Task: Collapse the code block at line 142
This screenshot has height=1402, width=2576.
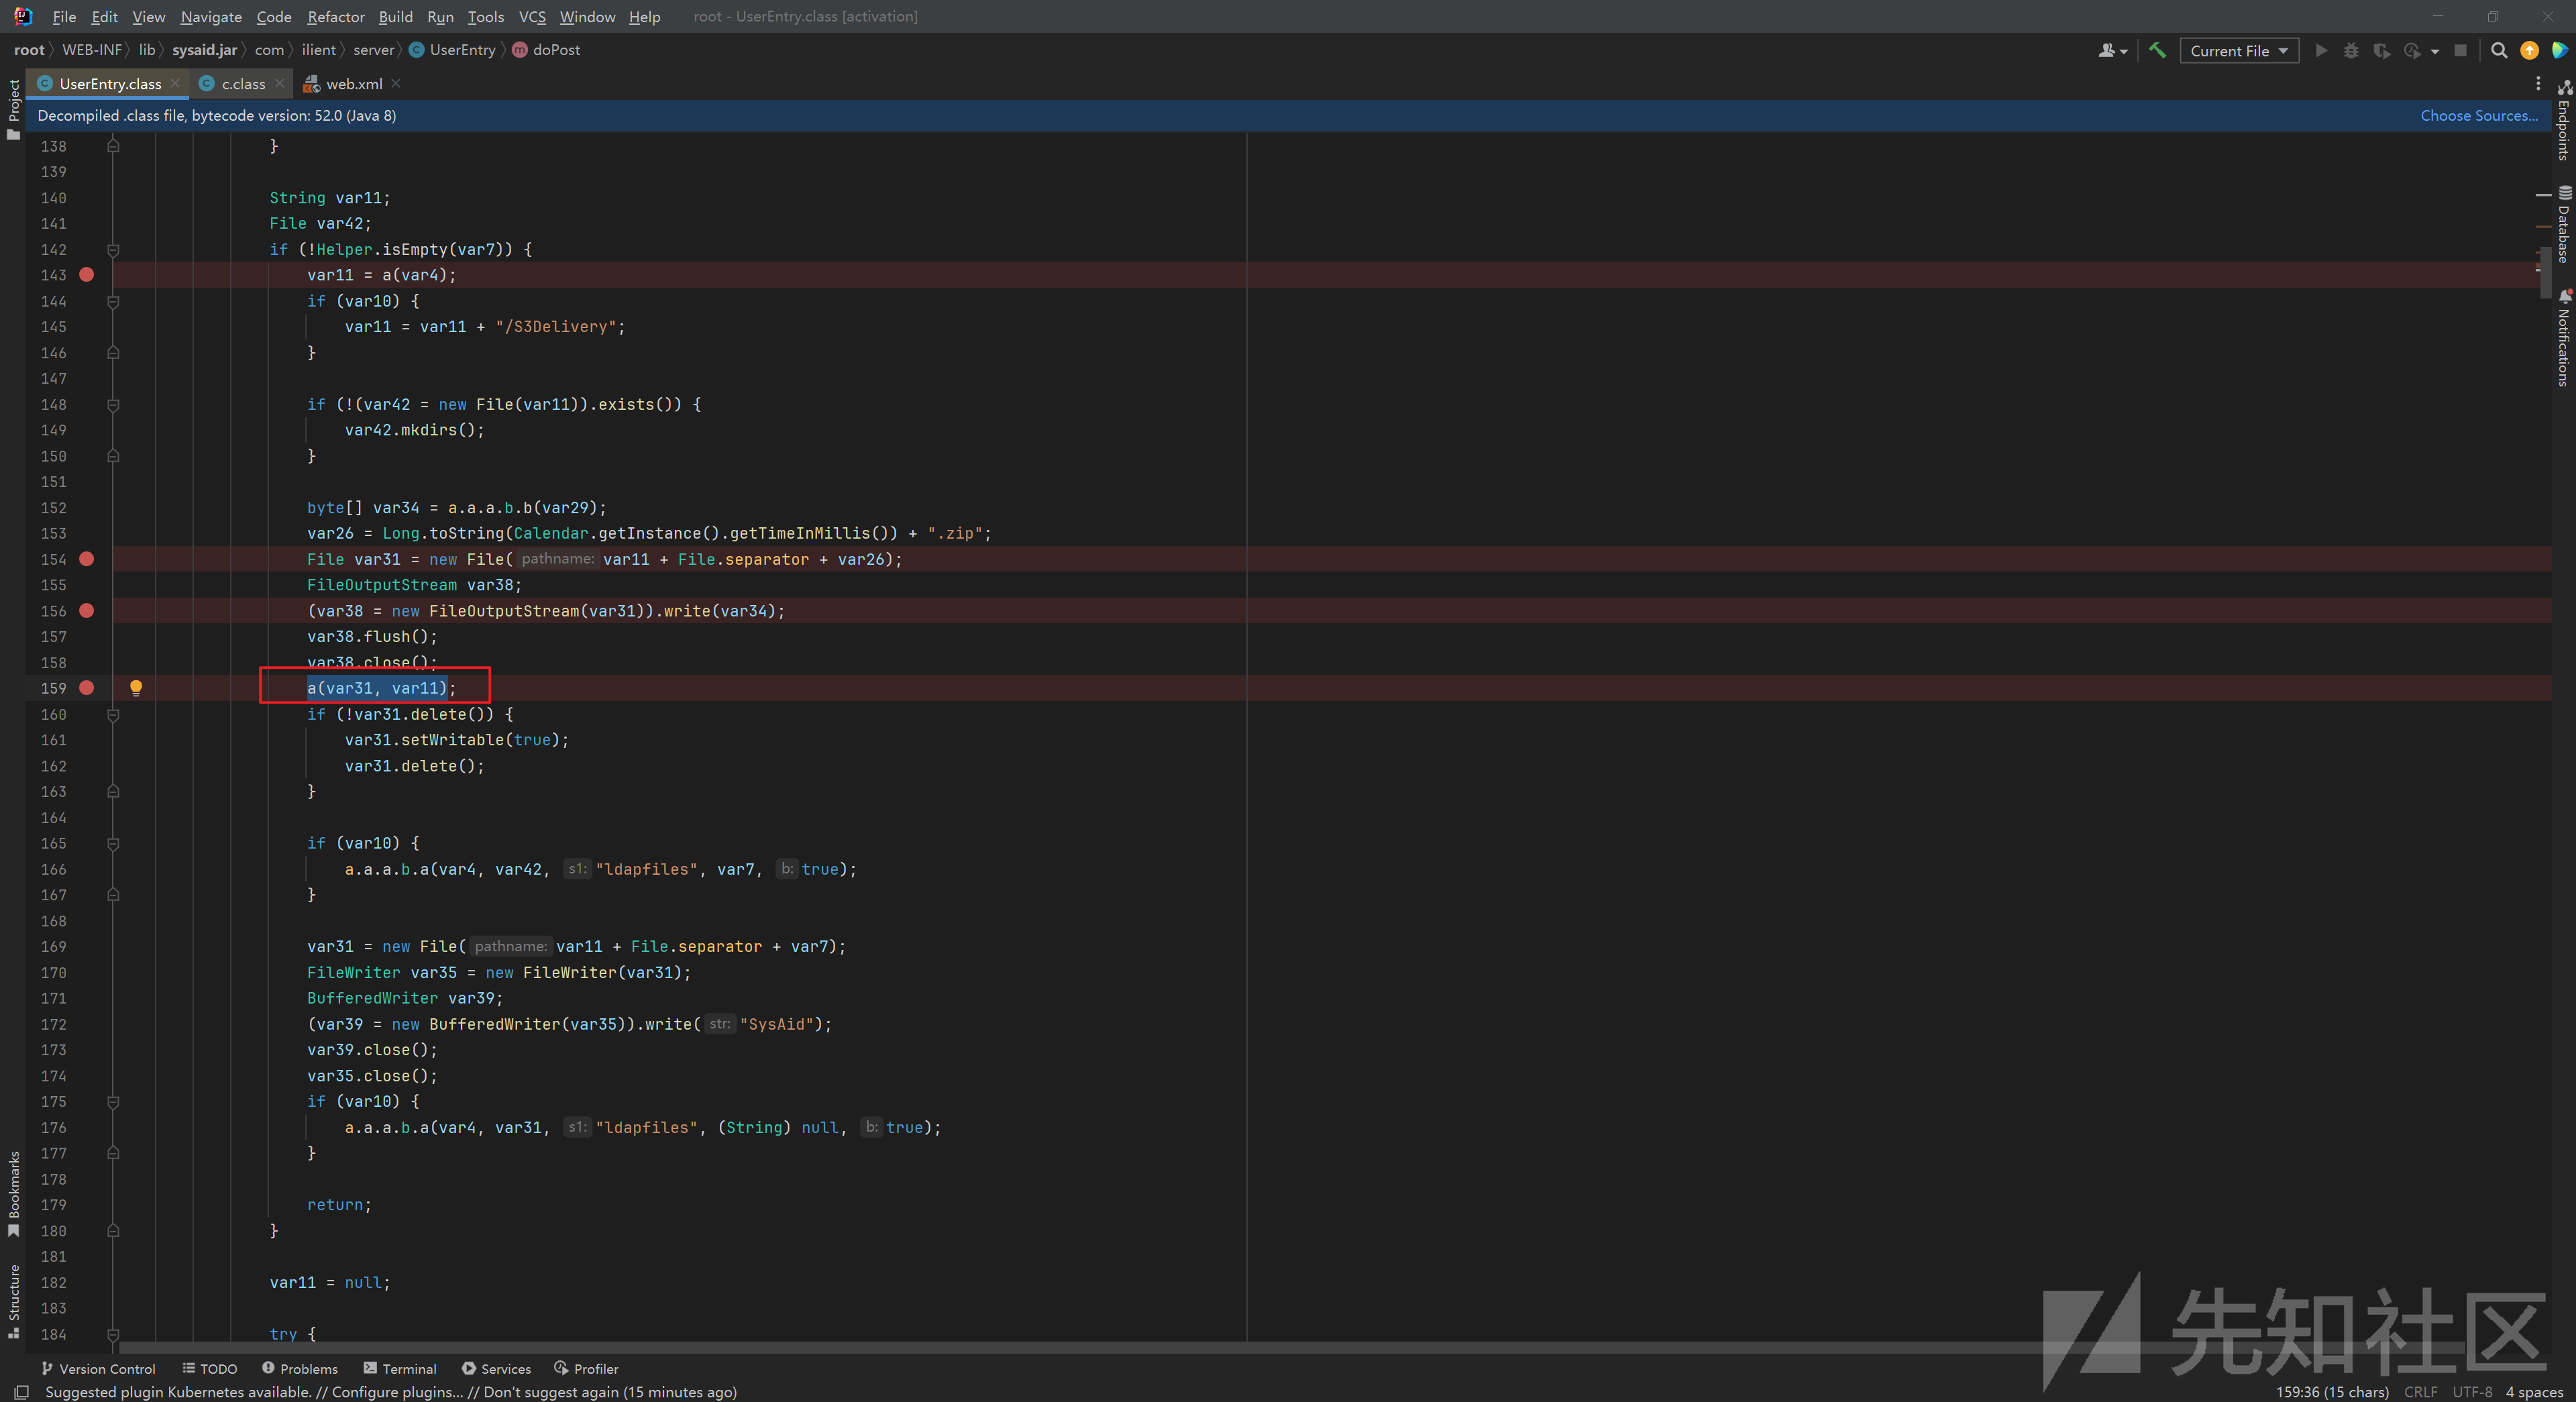Action: pyautogui.click(x=113, y=250)
